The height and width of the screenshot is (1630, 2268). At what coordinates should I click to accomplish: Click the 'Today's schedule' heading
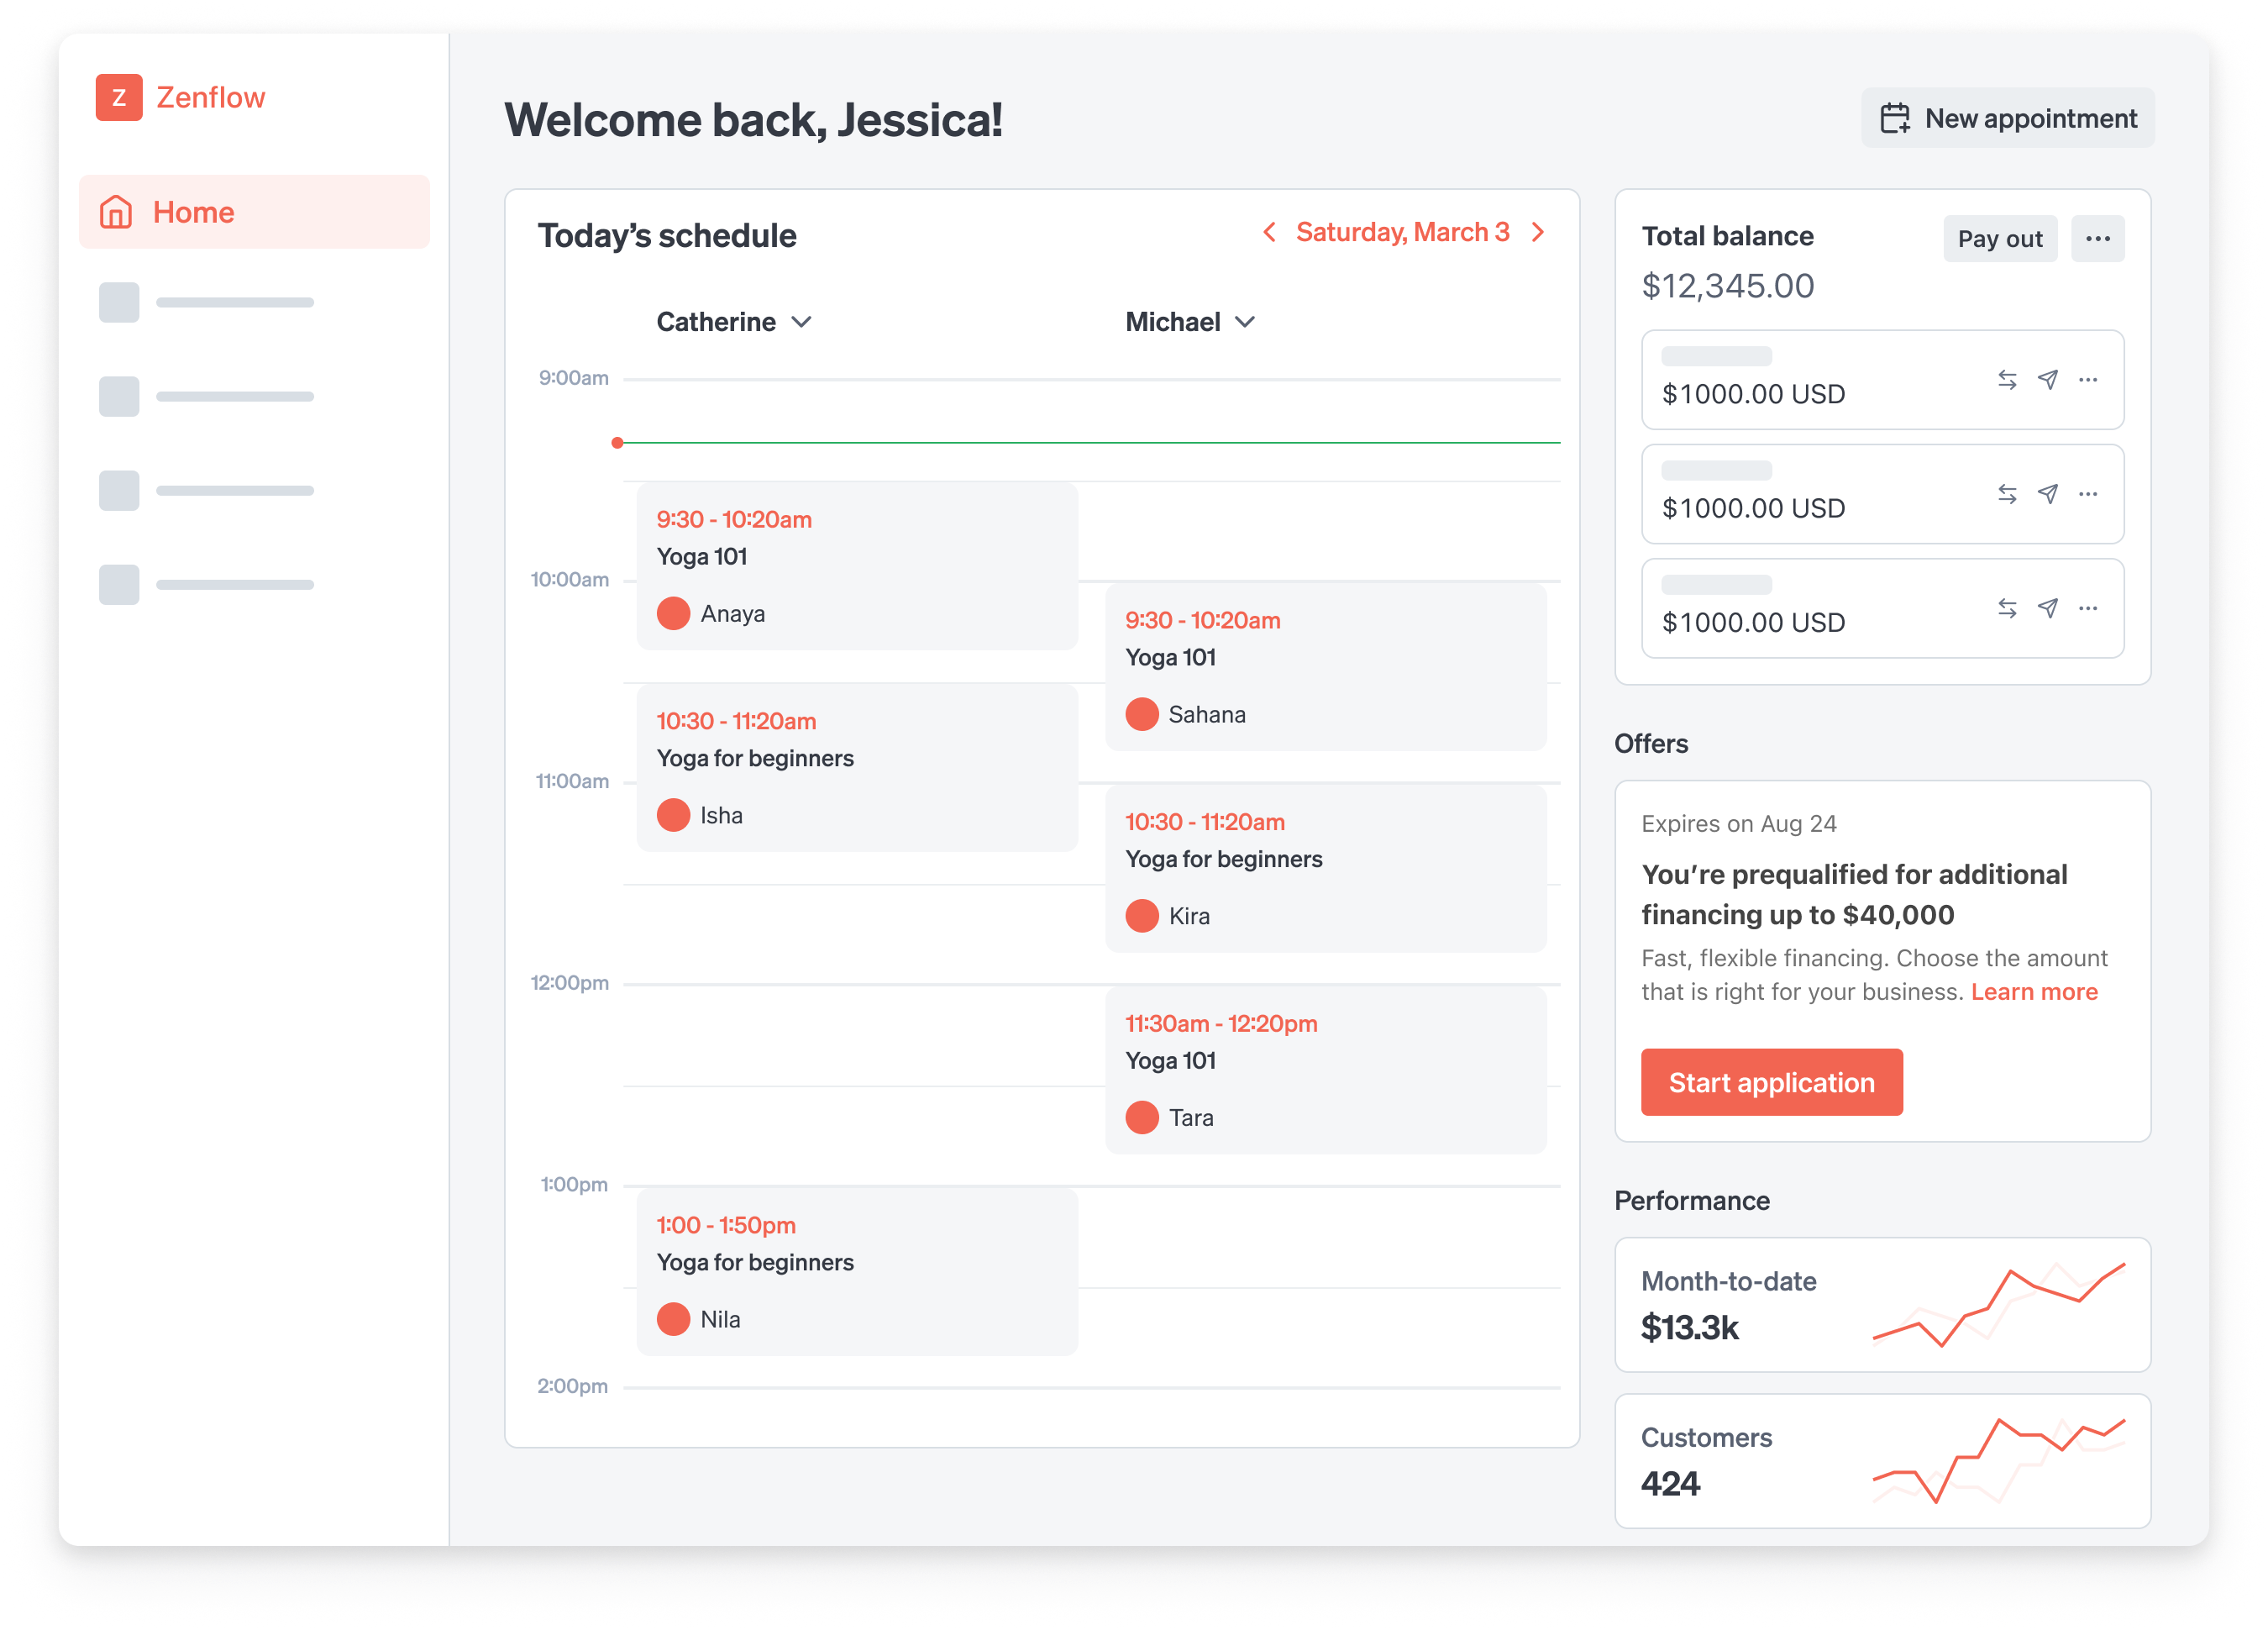click(667, 236)
